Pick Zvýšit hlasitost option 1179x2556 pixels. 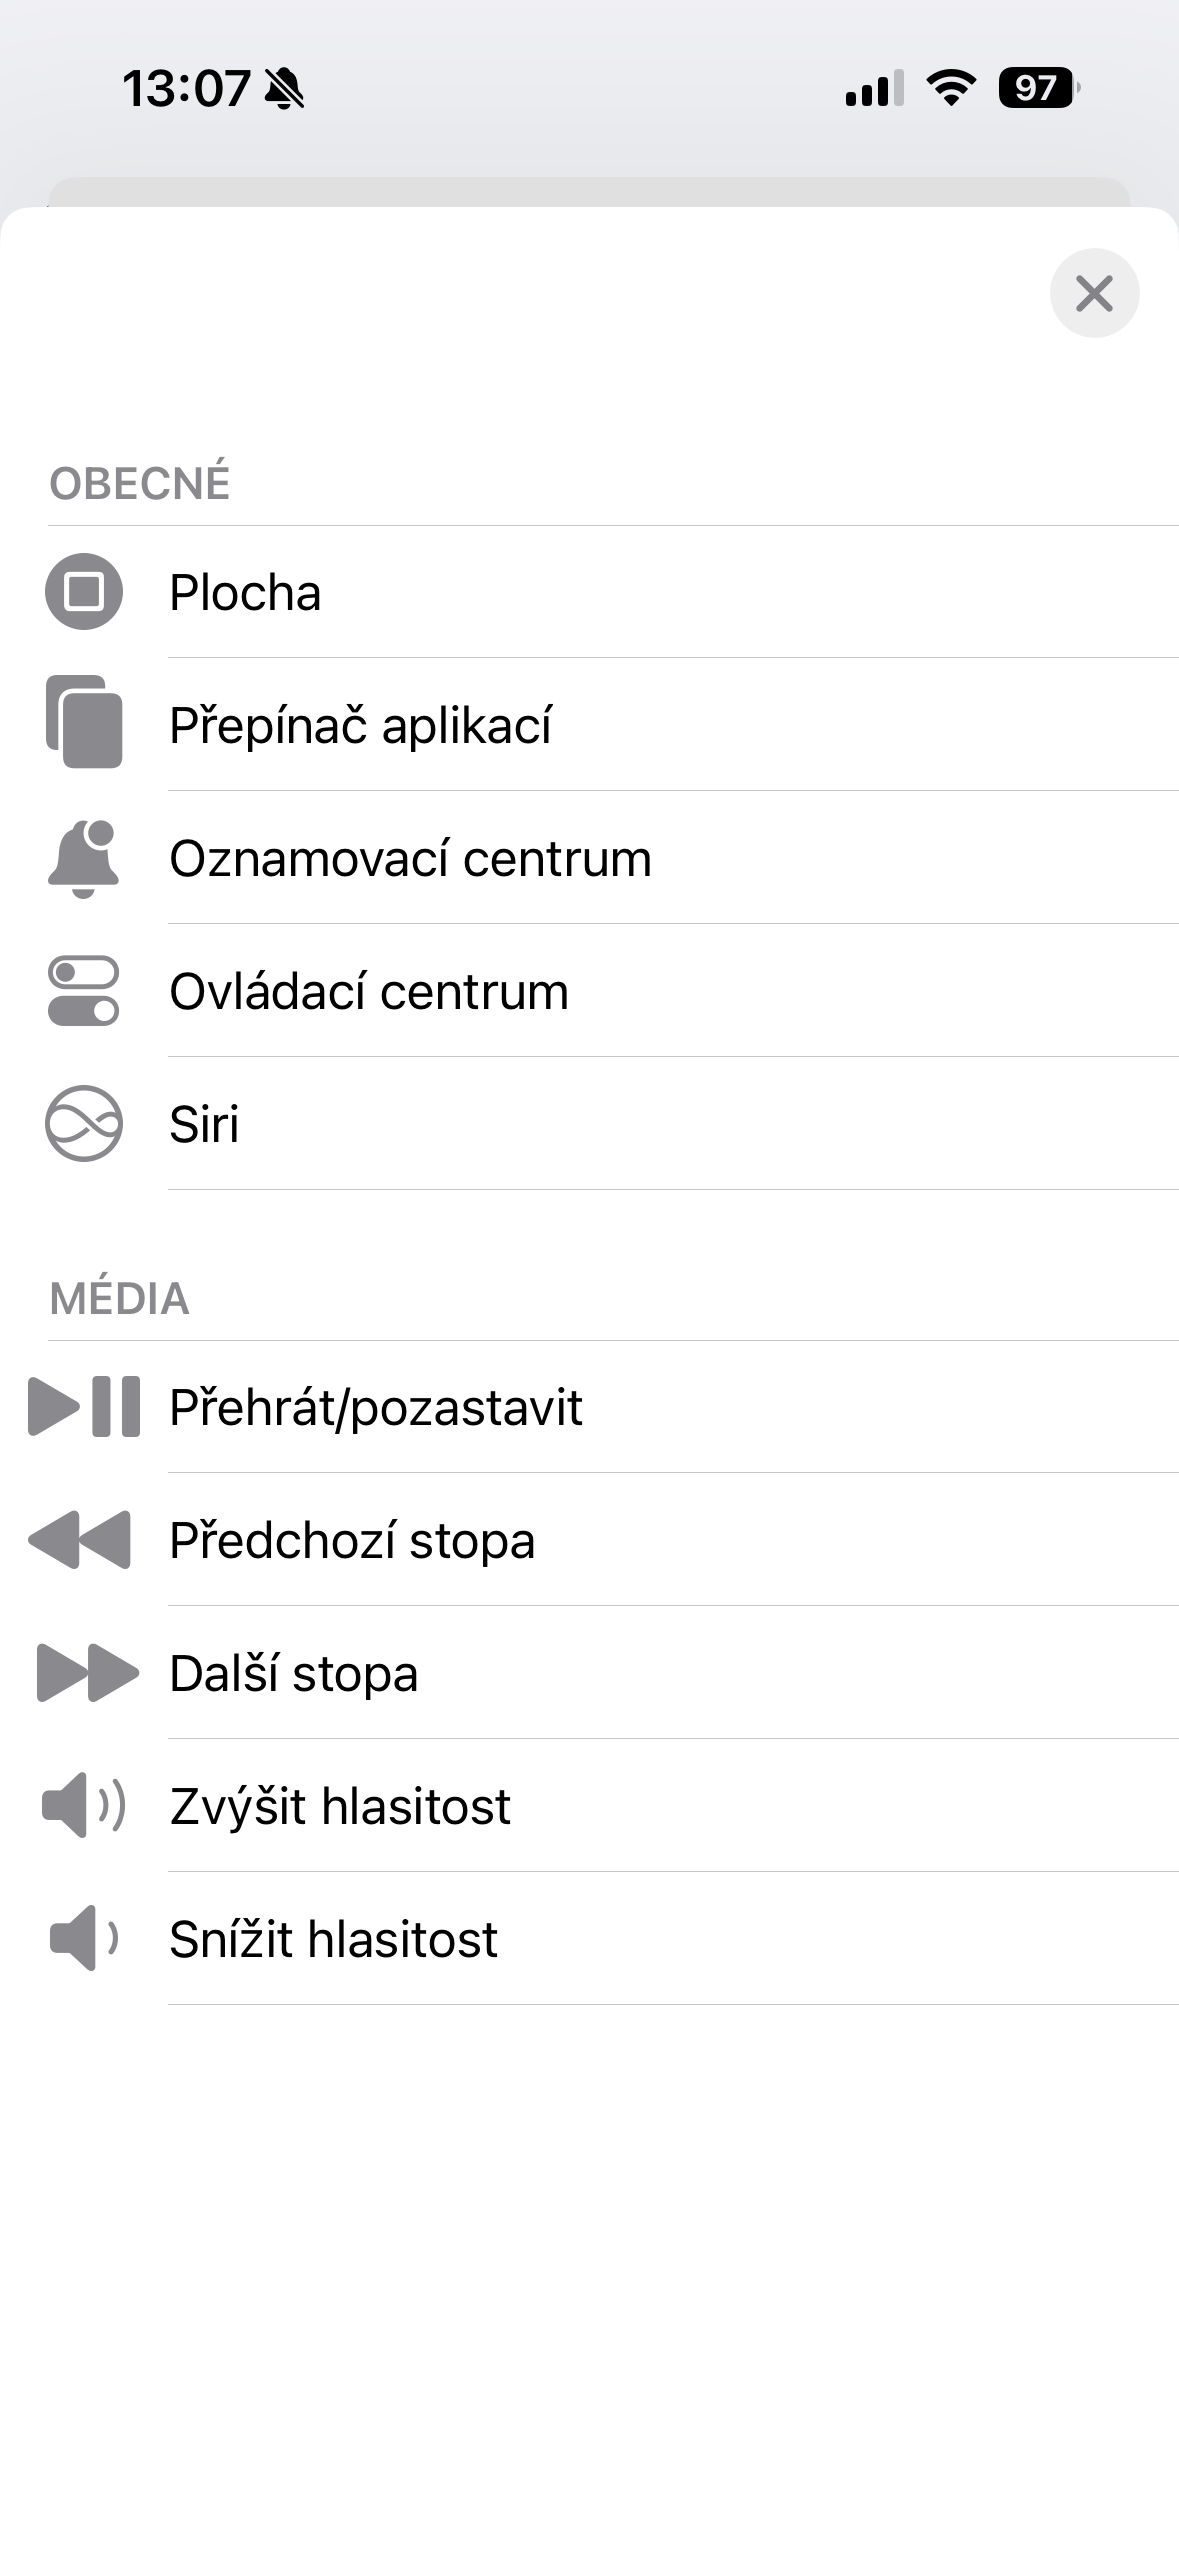click(340, 1806)
